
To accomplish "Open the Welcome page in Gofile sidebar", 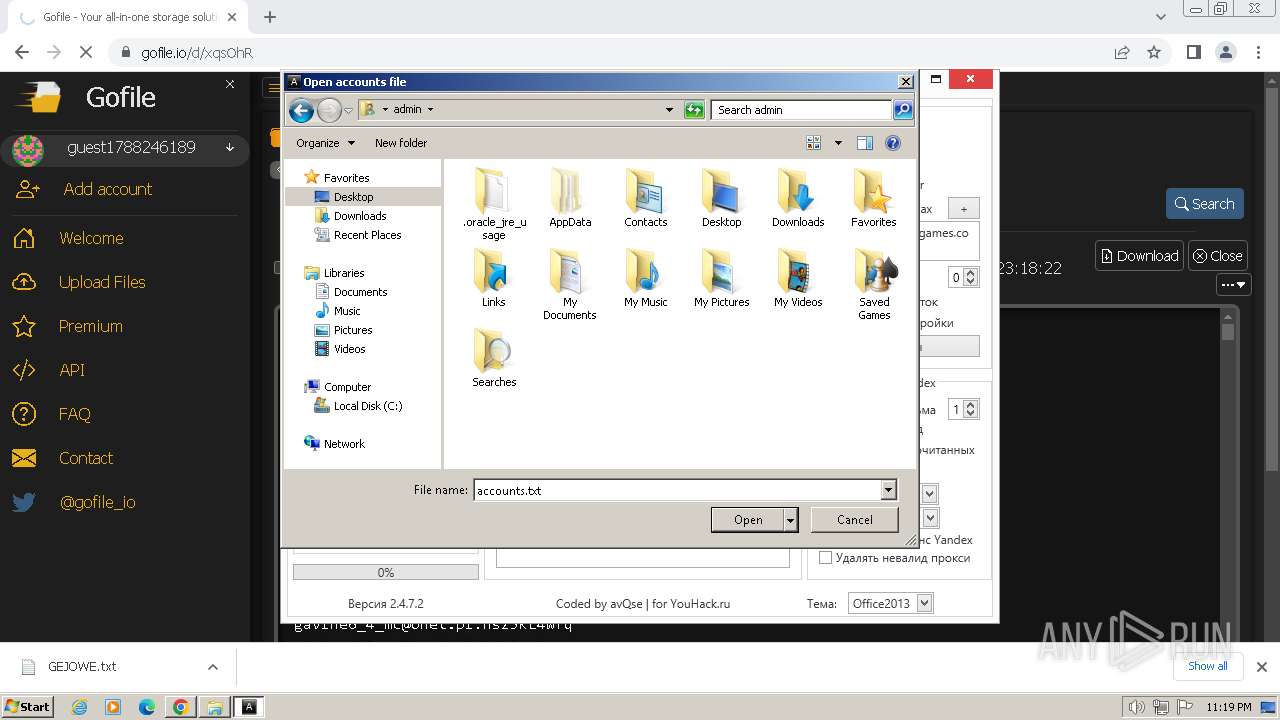I will (91, 238).
